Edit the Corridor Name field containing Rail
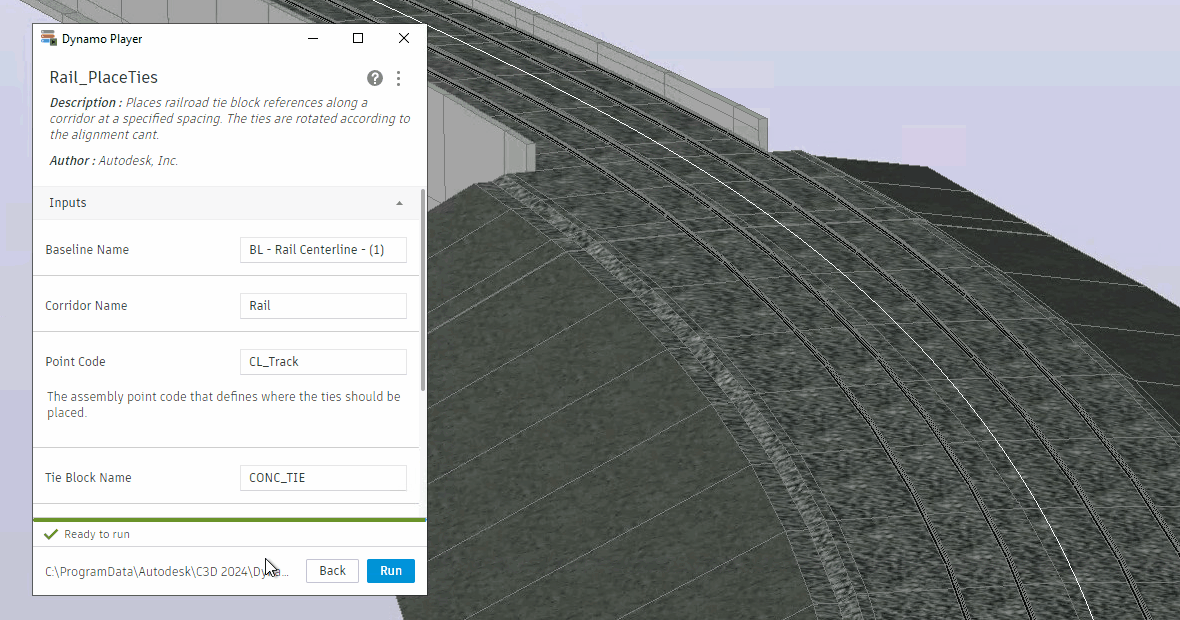Image resolution: width=1180 pixels, height=620 pixels. coord(323,306)
